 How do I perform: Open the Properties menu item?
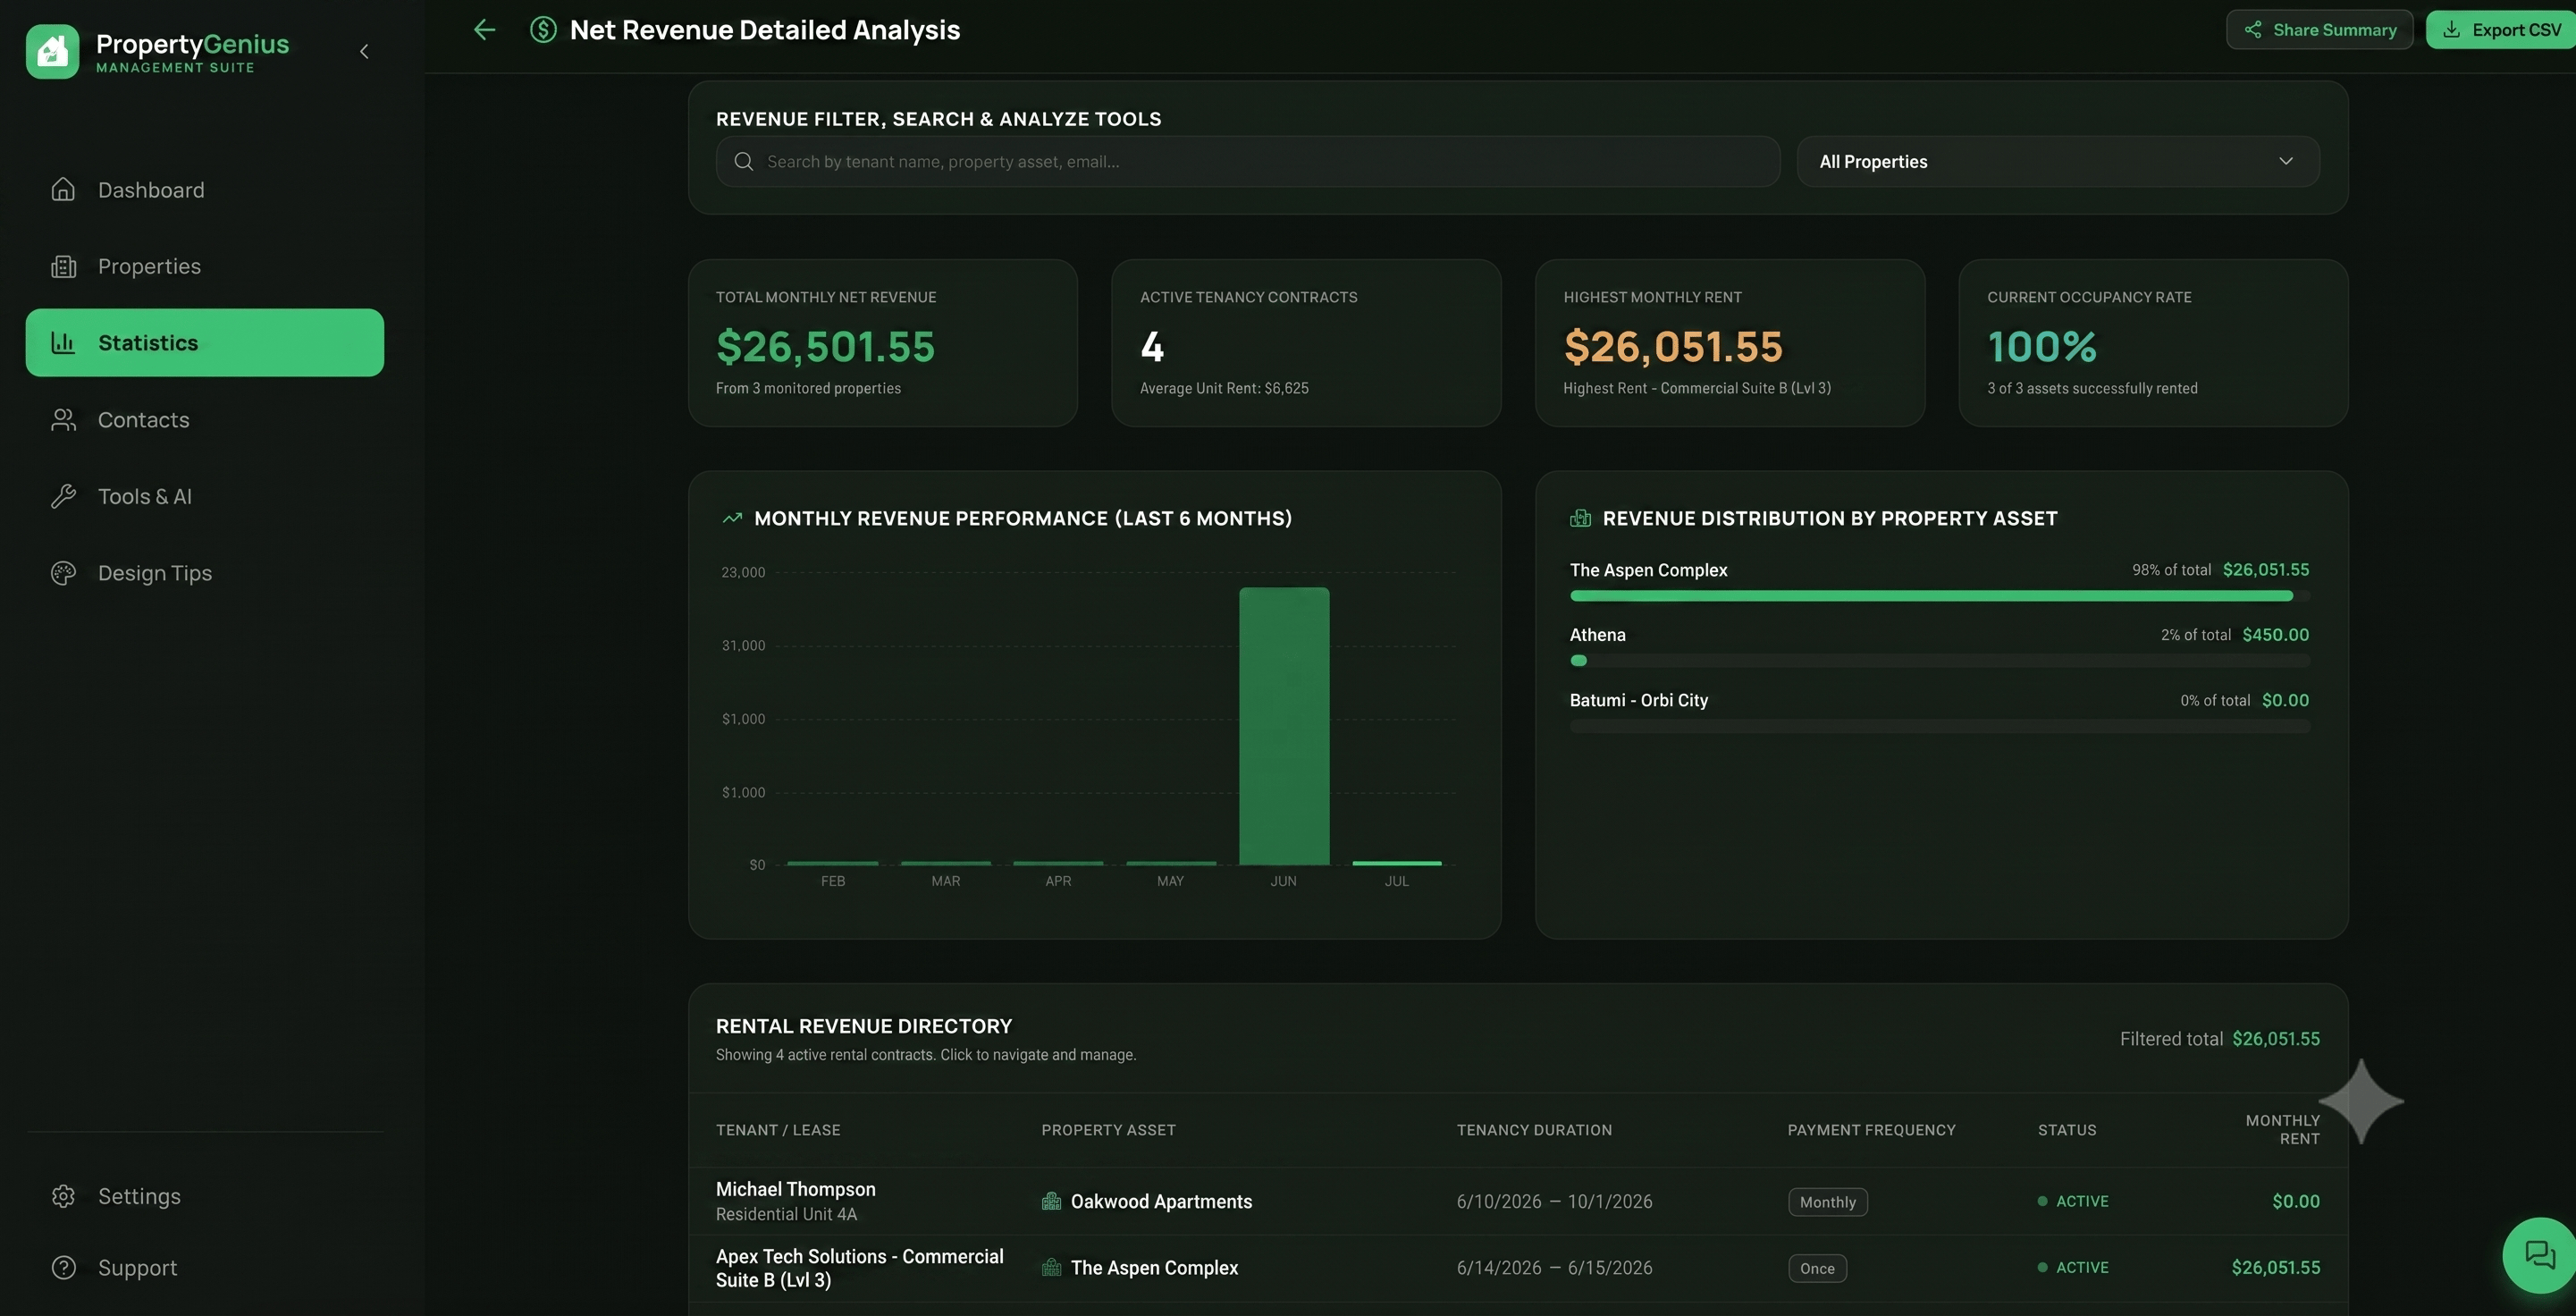coord(205,266)
